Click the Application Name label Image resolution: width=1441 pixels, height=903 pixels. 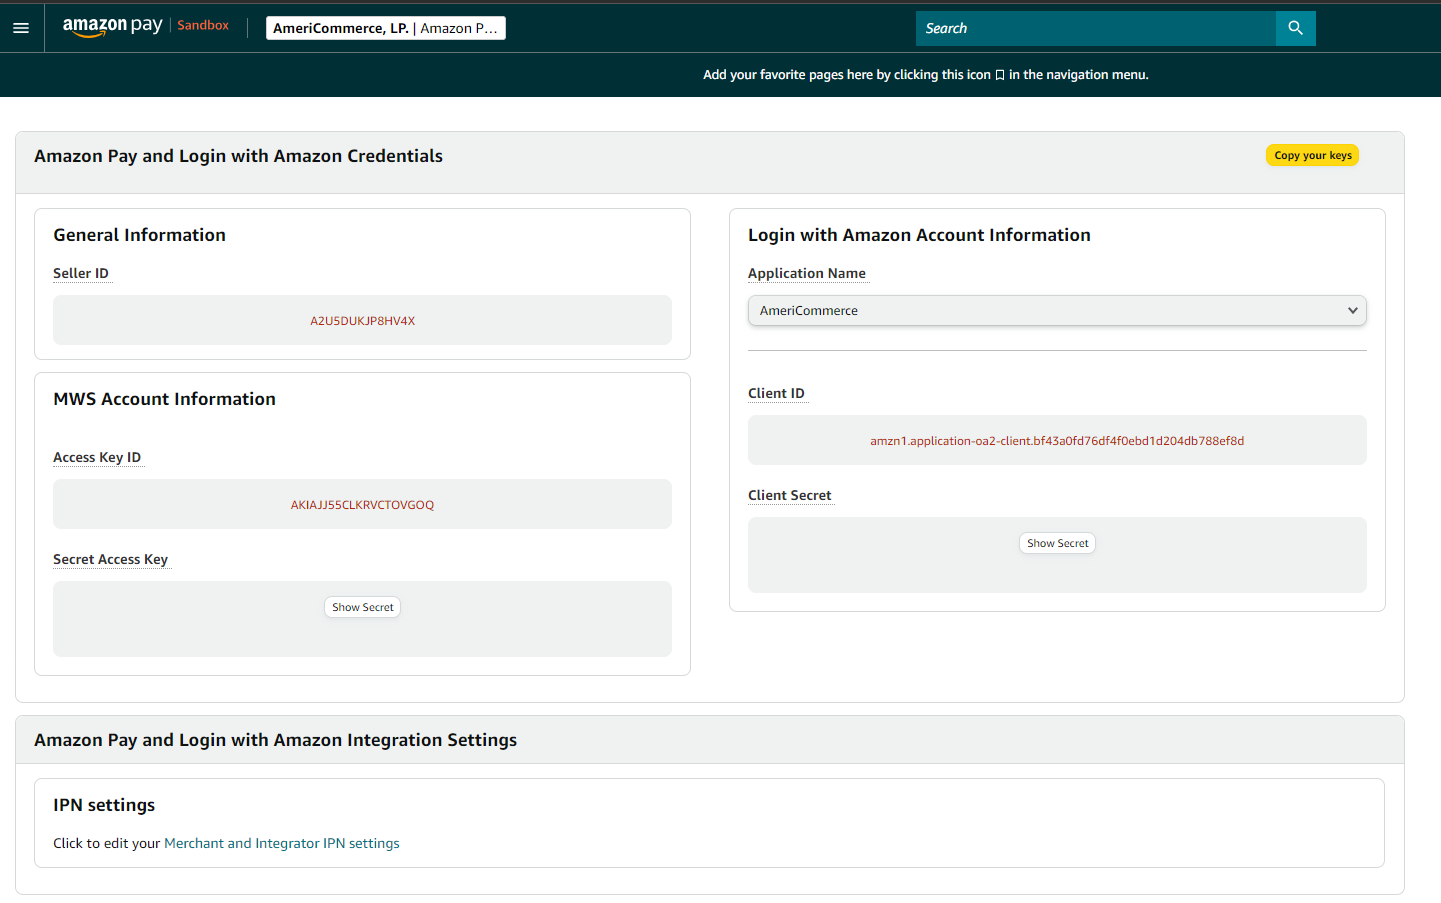[x=807, y=273]
